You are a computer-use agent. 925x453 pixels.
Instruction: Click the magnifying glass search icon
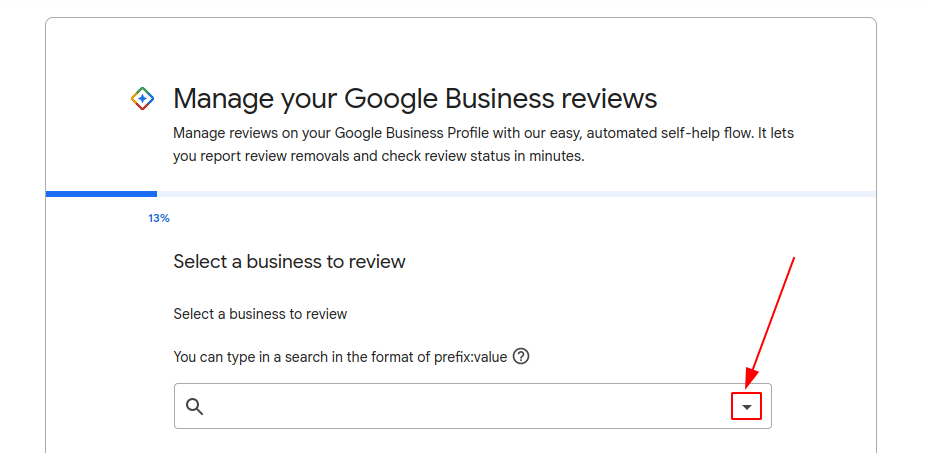click(195, 406)
